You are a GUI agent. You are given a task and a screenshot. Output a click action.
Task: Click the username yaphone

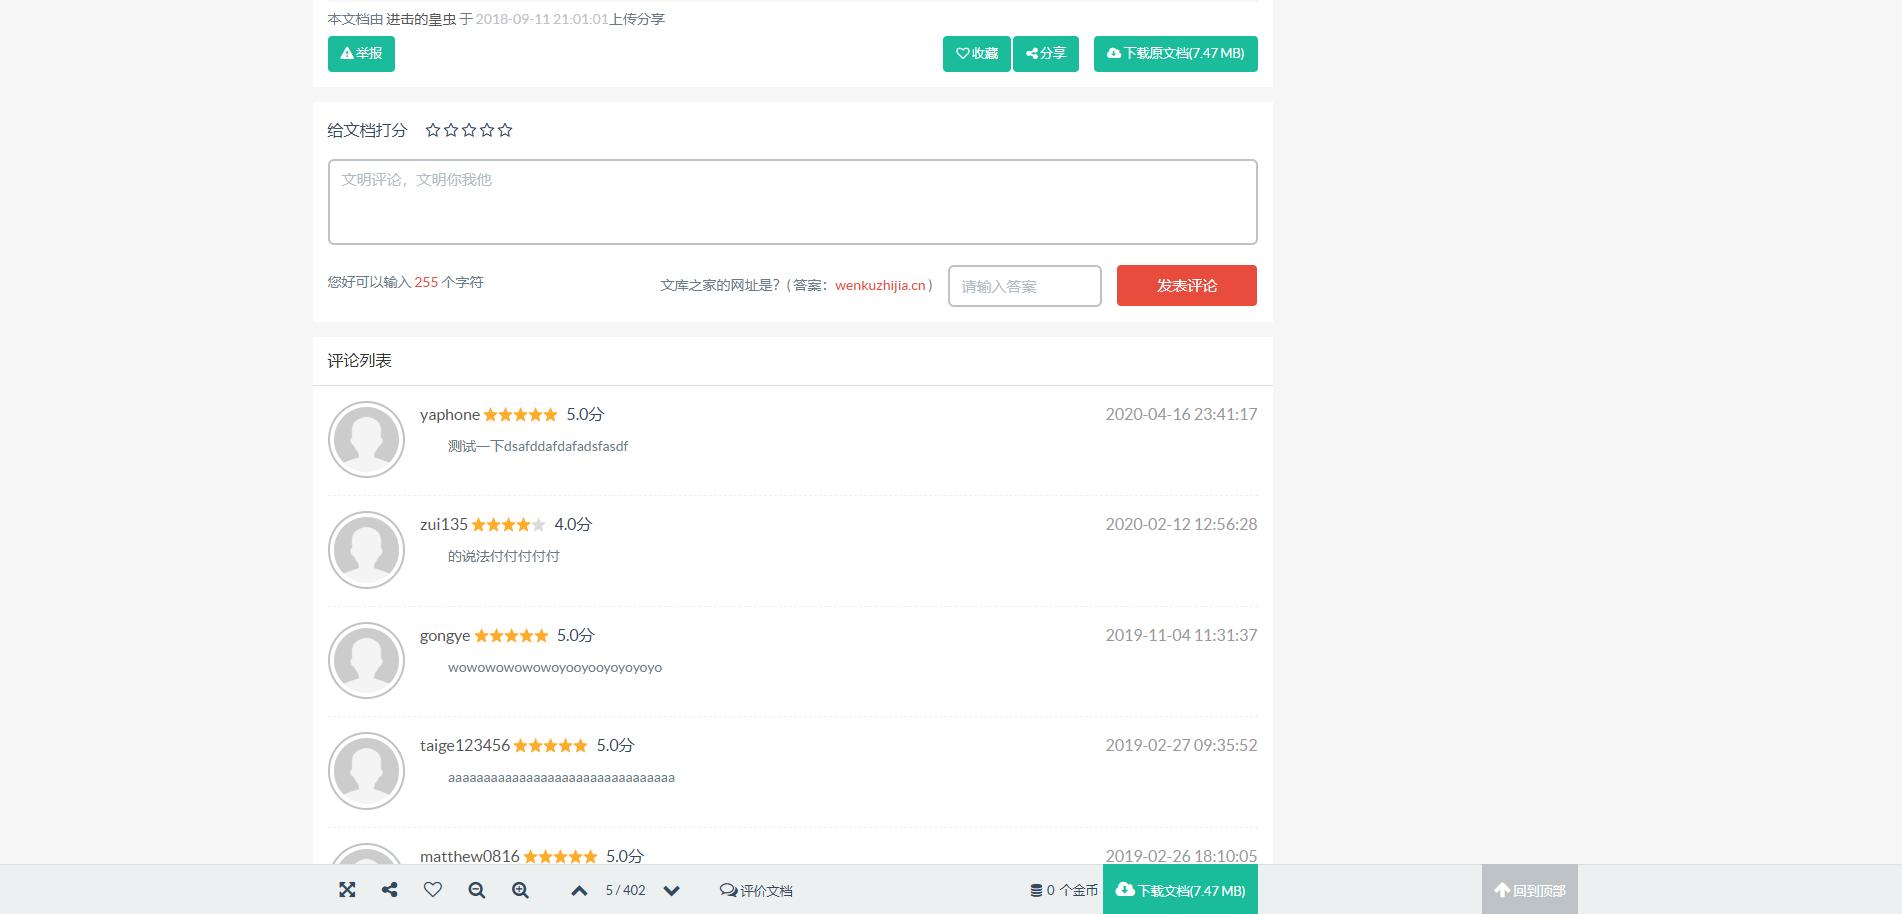(x=450, y=415)
